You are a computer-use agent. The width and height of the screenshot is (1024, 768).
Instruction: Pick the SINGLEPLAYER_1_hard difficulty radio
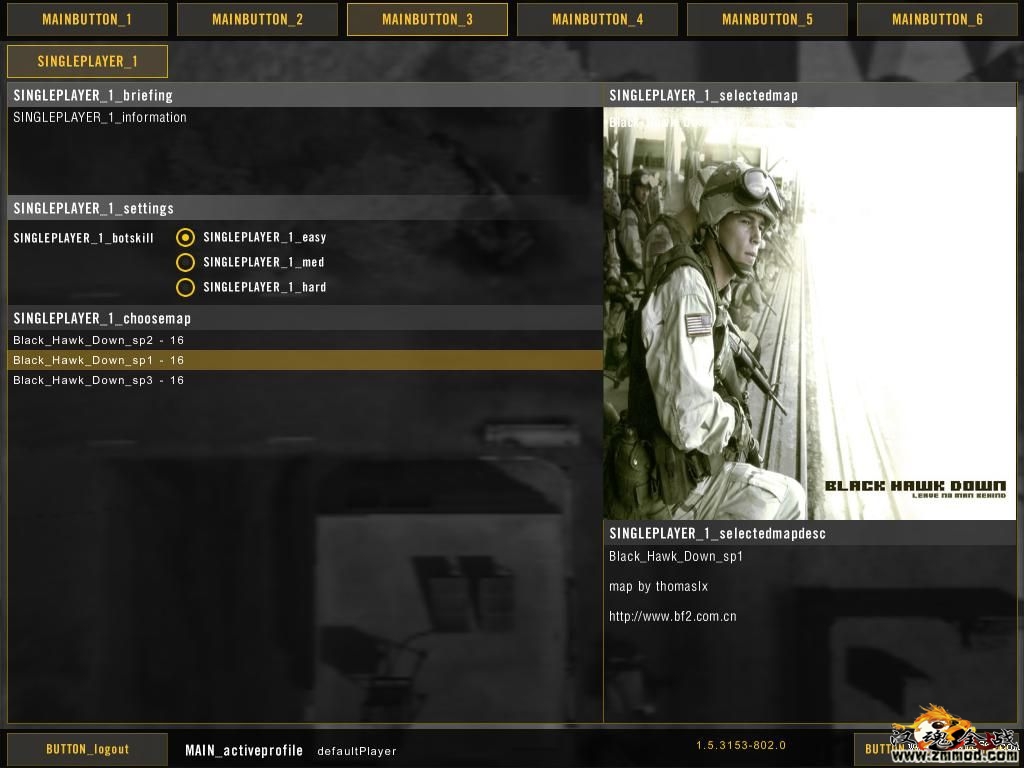click(x=185, y=287)
